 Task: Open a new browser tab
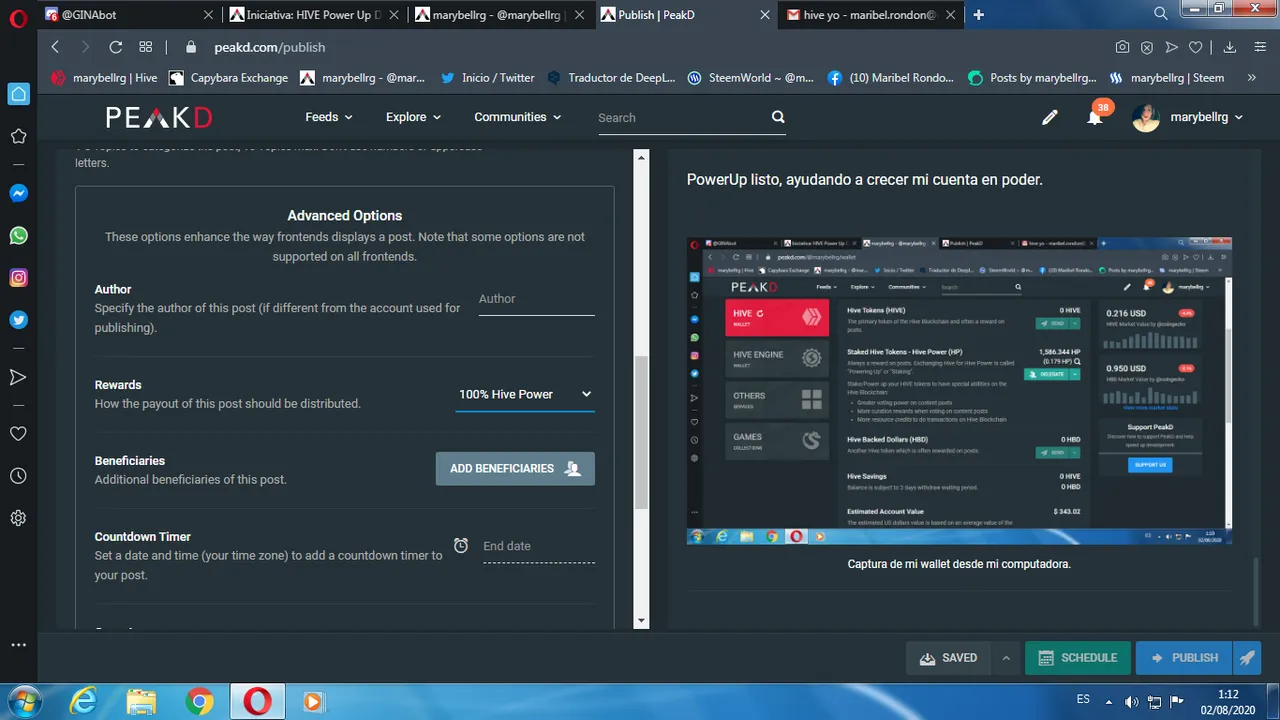pyautogui.click(x=978, y=15)
